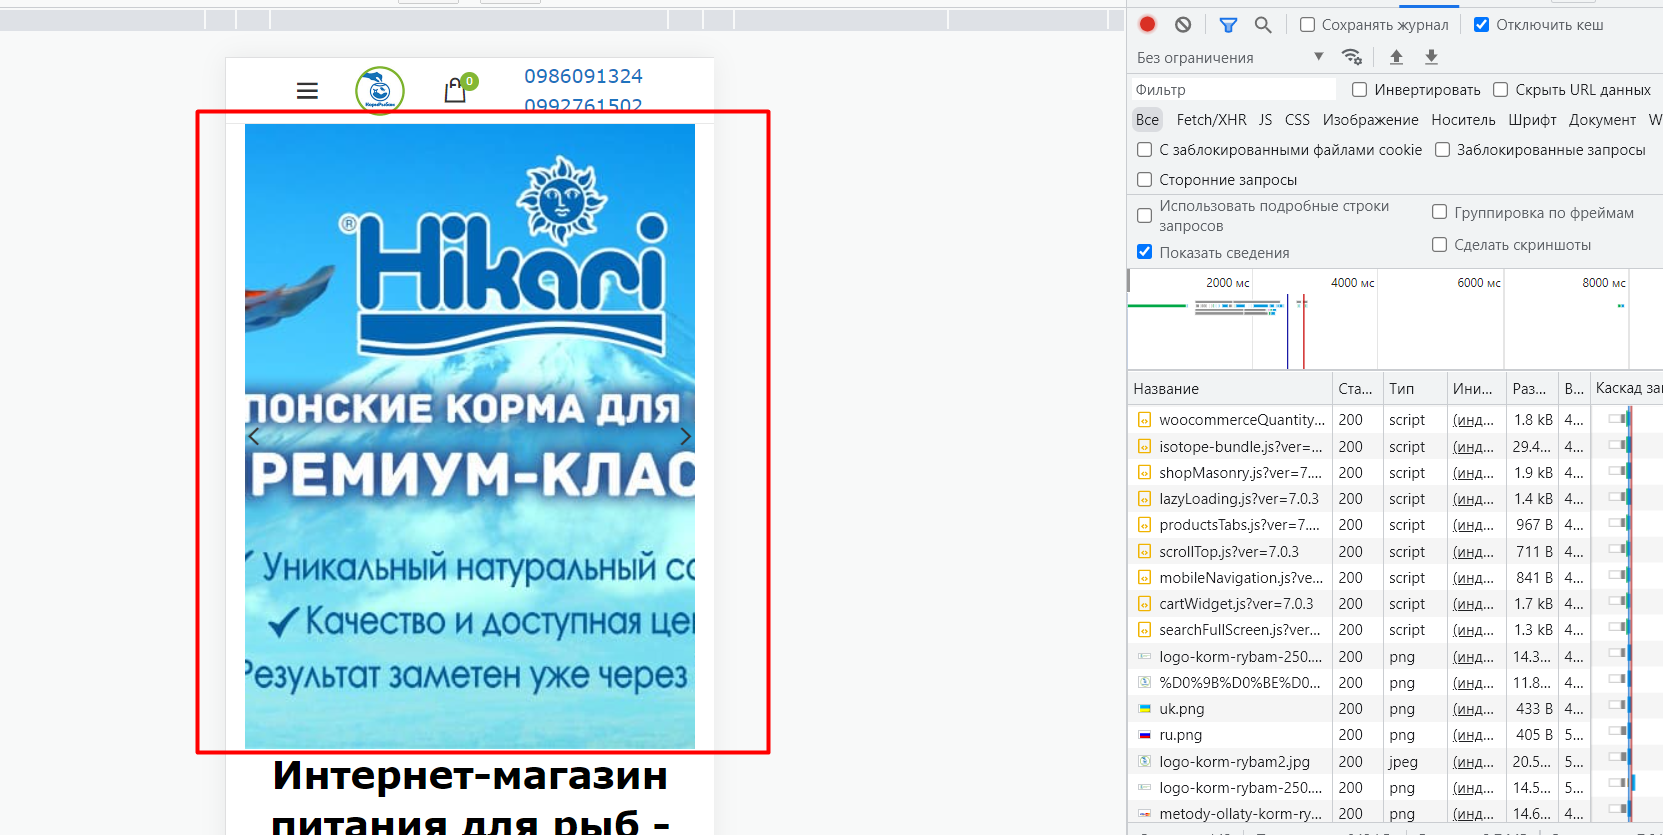
Task: Check the 'Заблокированные запросы' box
Action: [x=1442, y=150]
